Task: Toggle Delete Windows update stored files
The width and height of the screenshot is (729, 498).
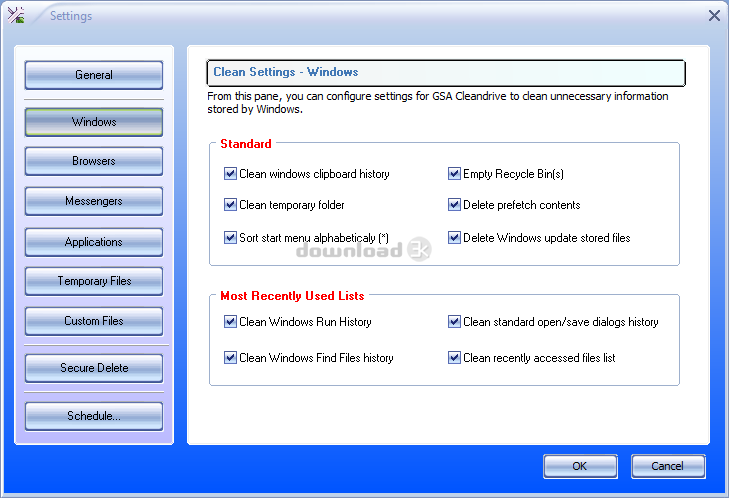Action: tap(455, 238)
